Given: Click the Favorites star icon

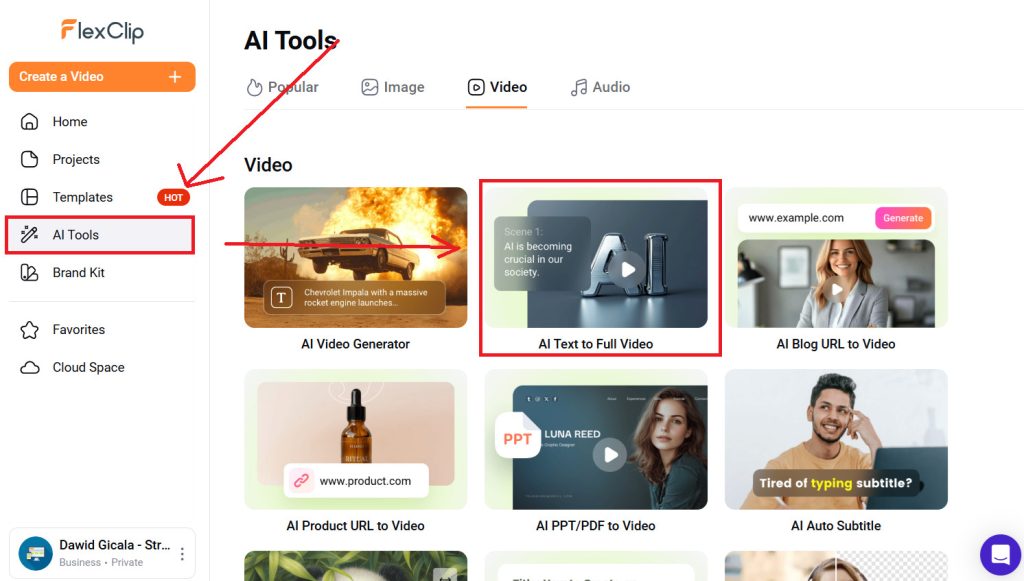Looking at the screenshot, I should [30, 330].
